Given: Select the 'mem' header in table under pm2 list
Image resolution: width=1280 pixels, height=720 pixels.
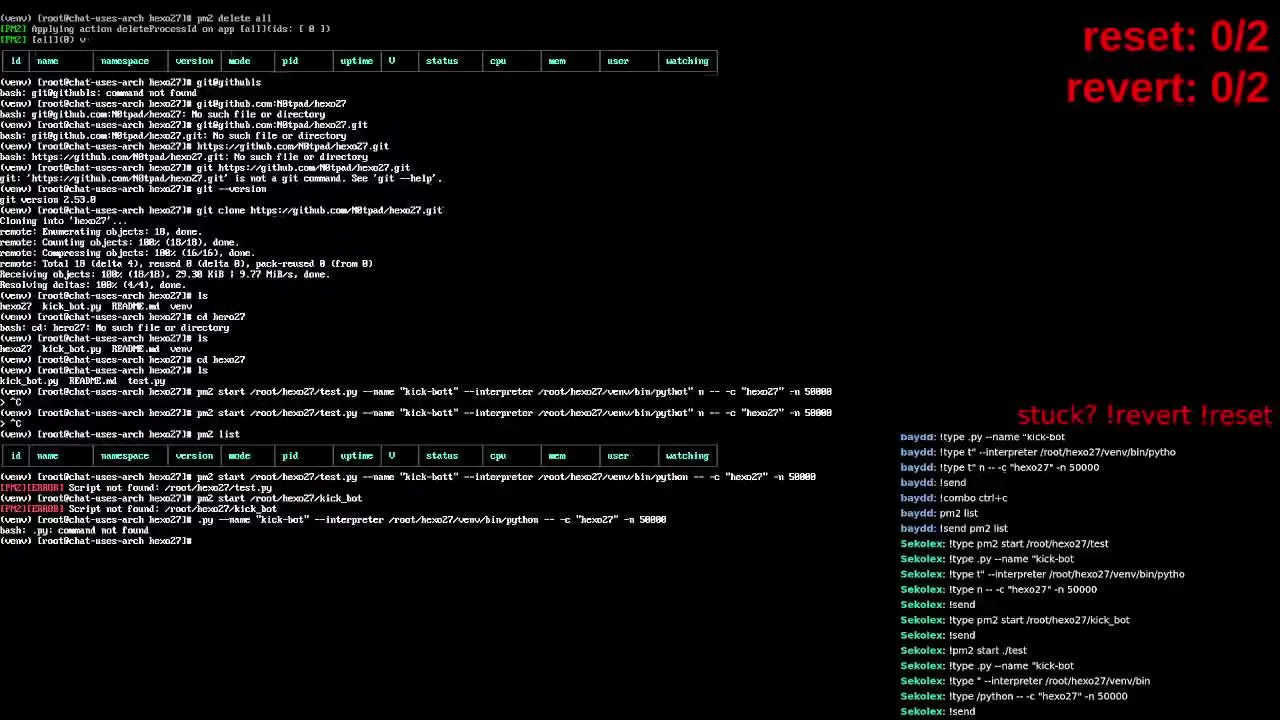Looking at the screenshot, I should (557, 456).
